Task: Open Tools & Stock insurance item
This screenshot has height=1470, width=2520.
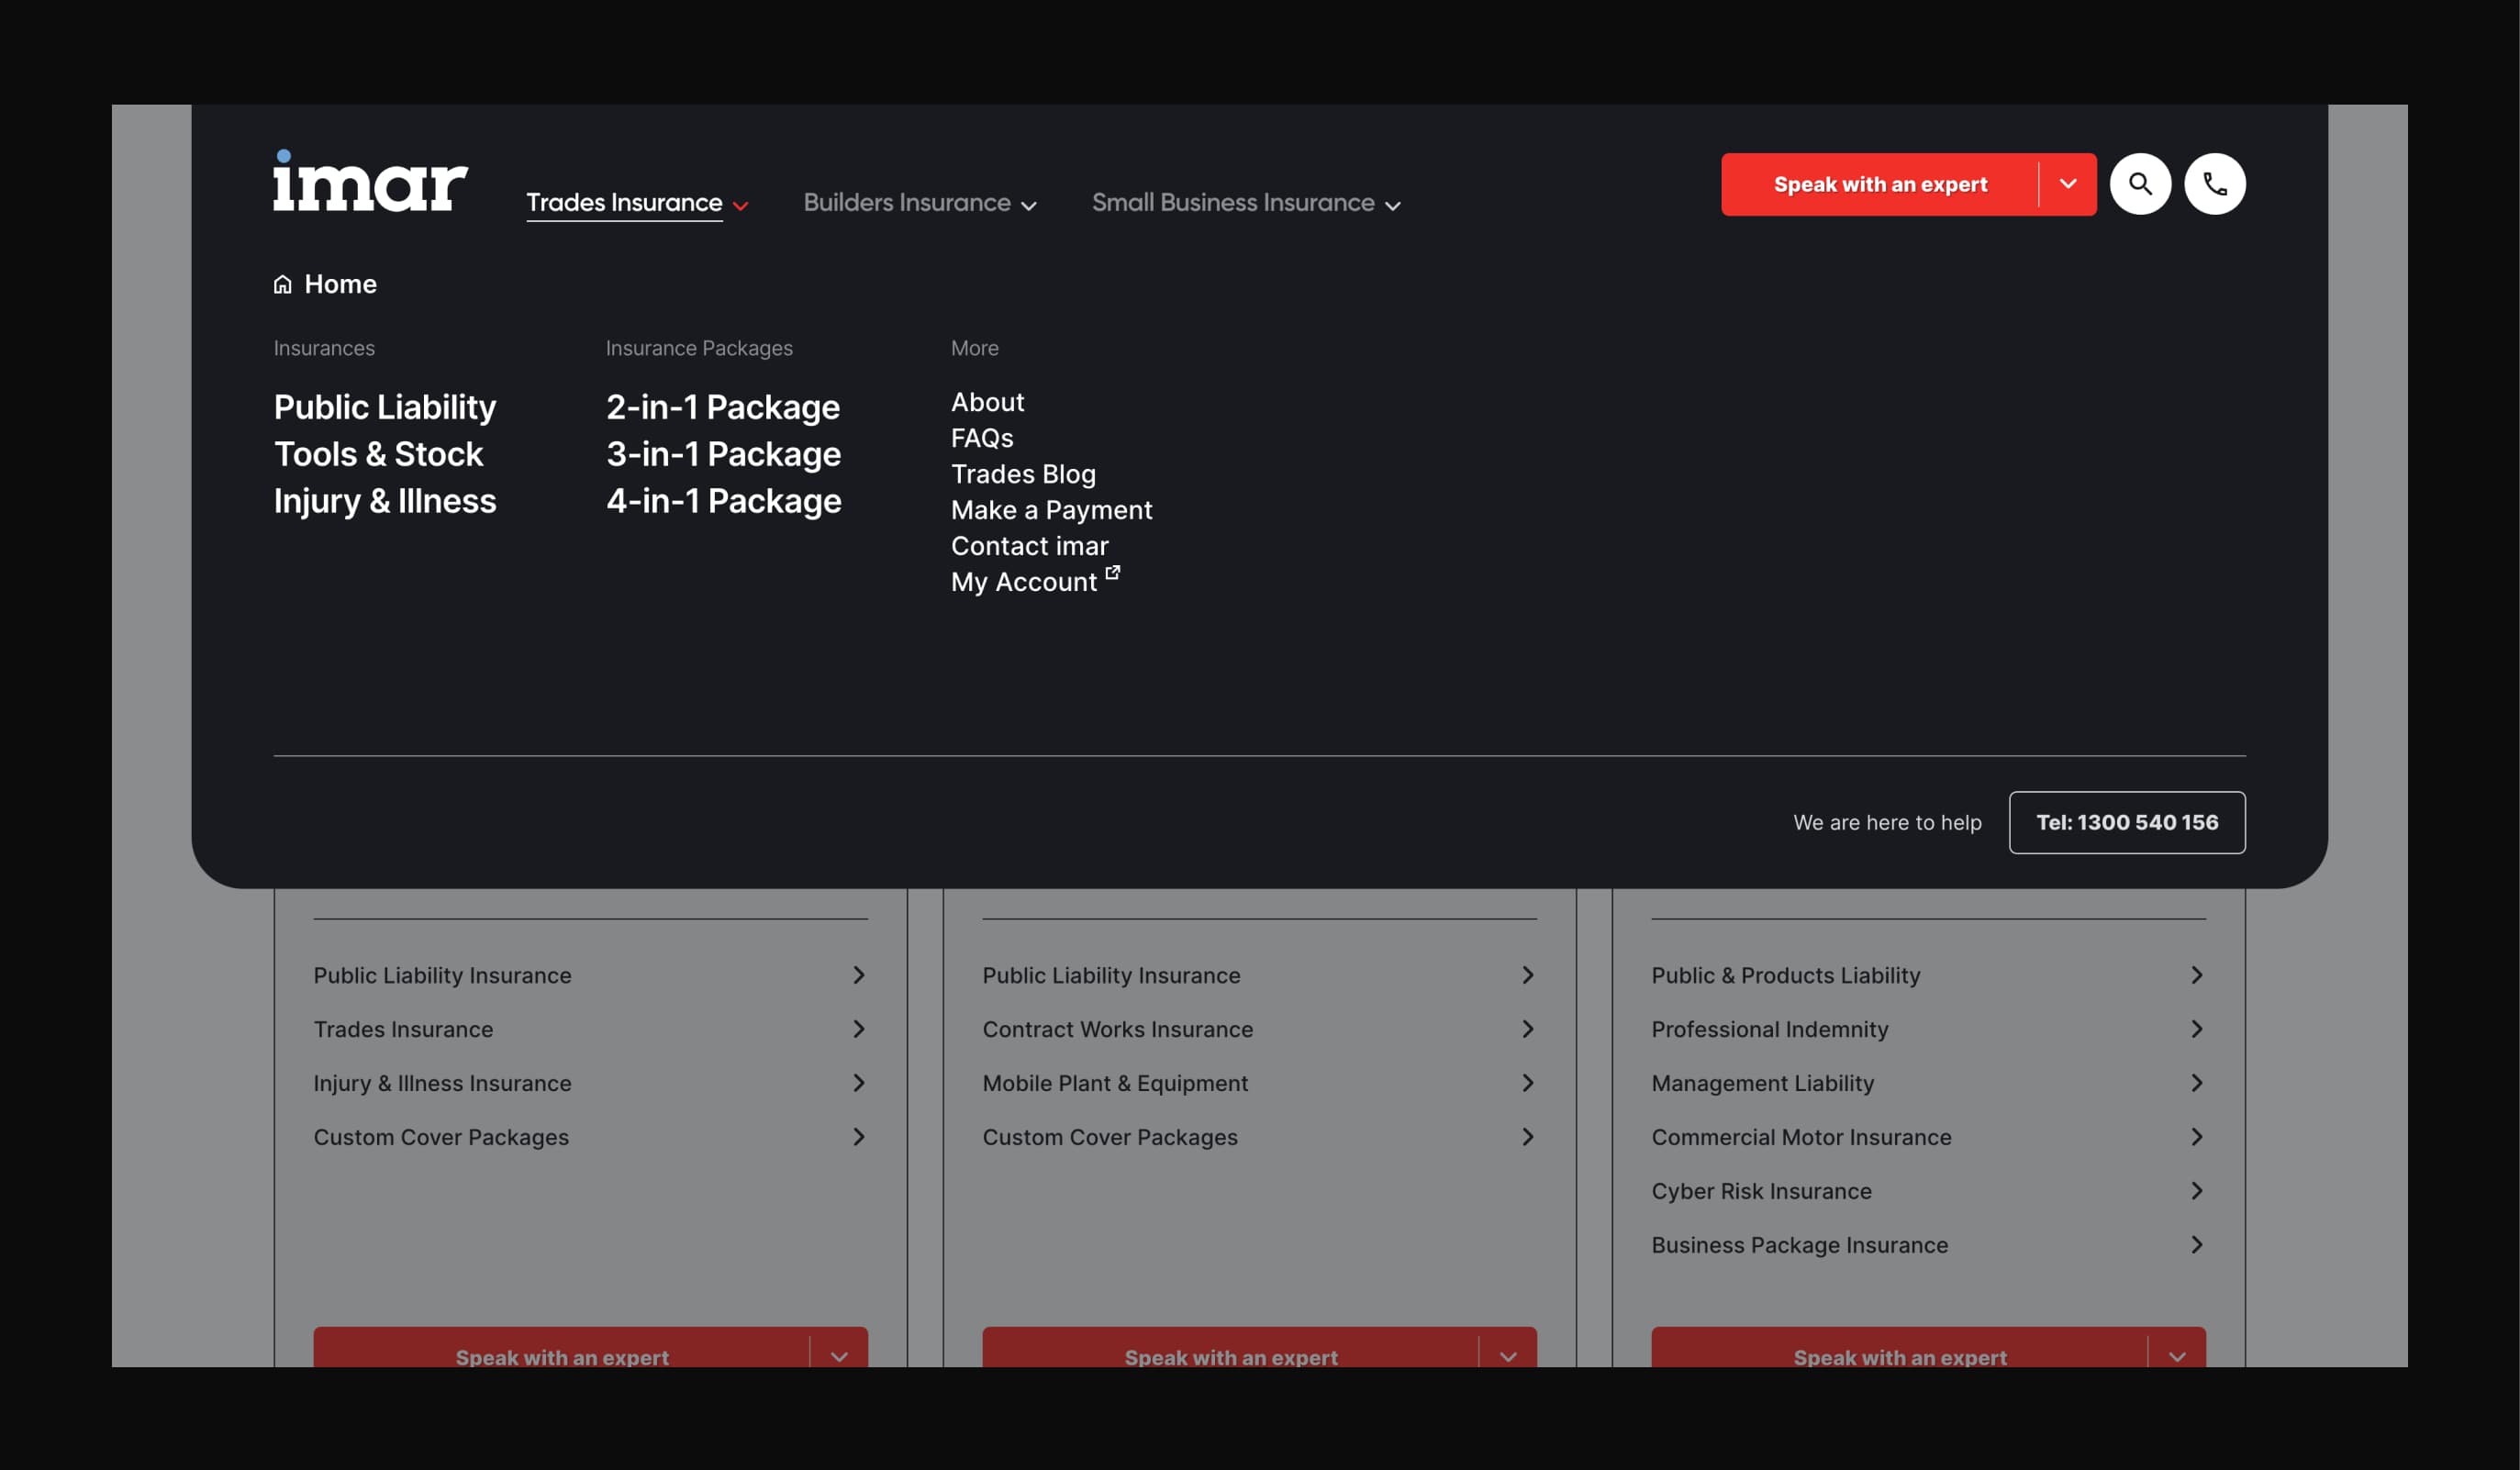Action: click(378, 454)
